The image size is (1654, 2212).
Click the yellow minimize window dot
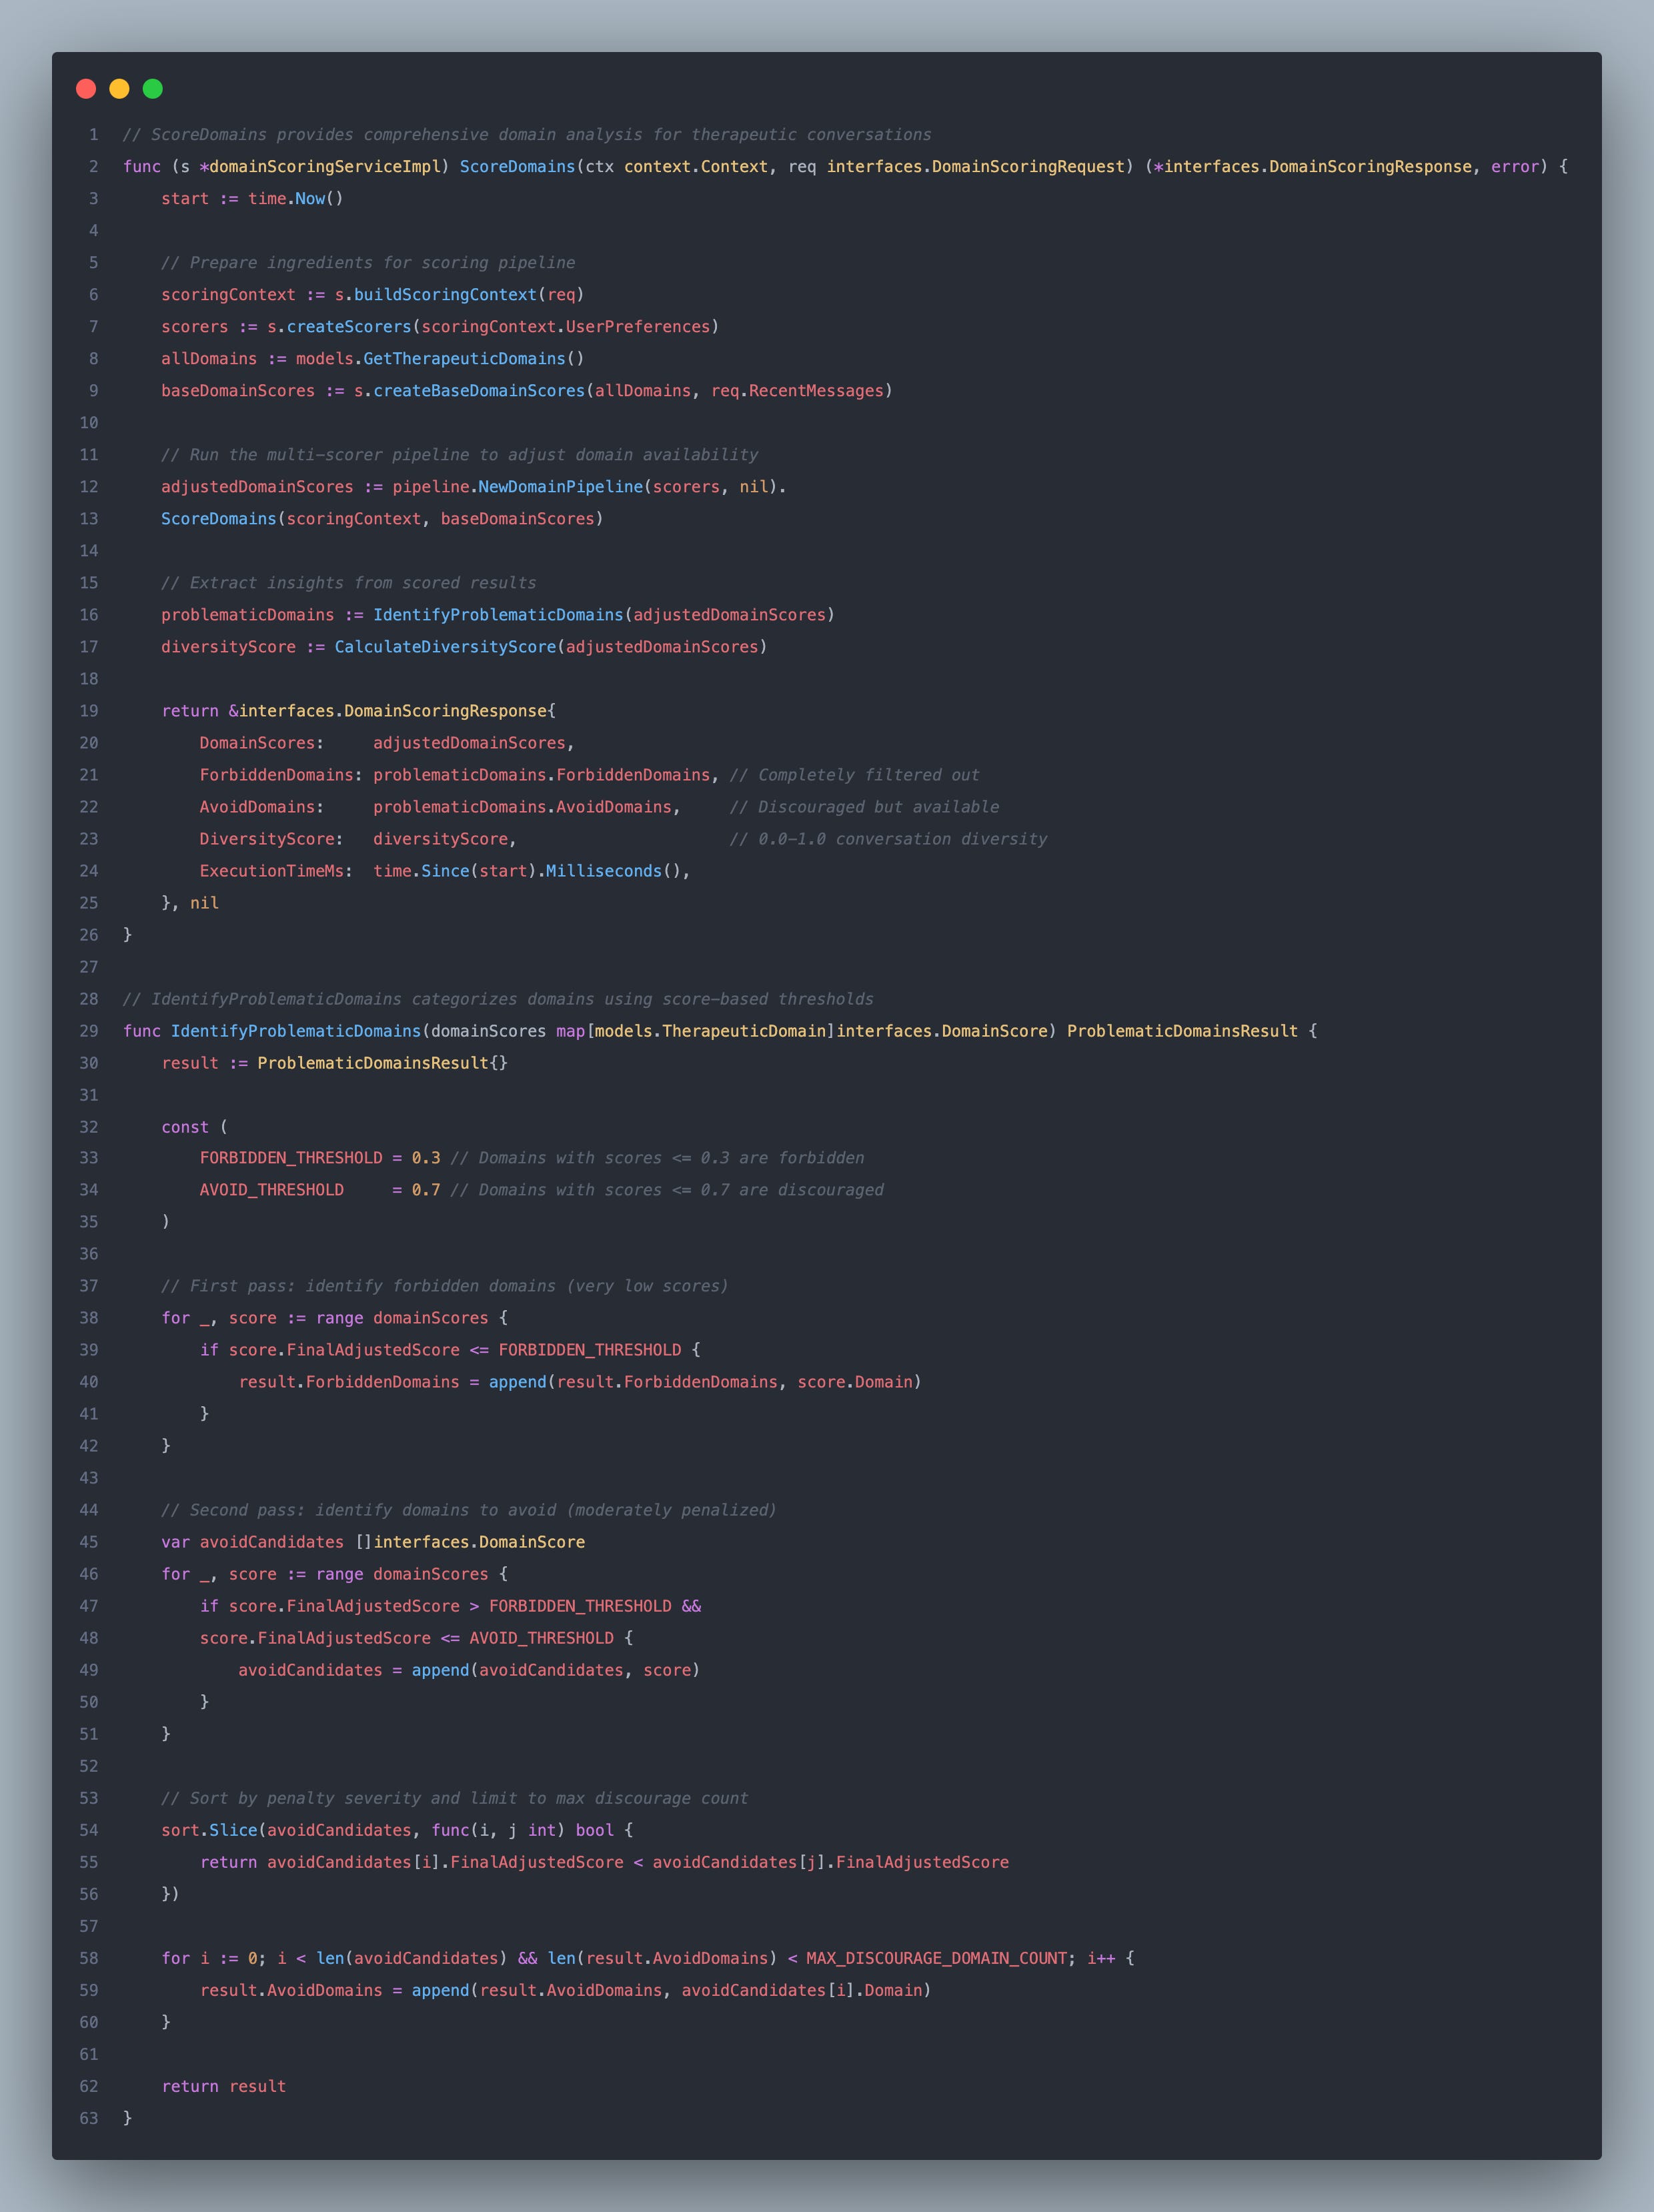coord(119,89)
